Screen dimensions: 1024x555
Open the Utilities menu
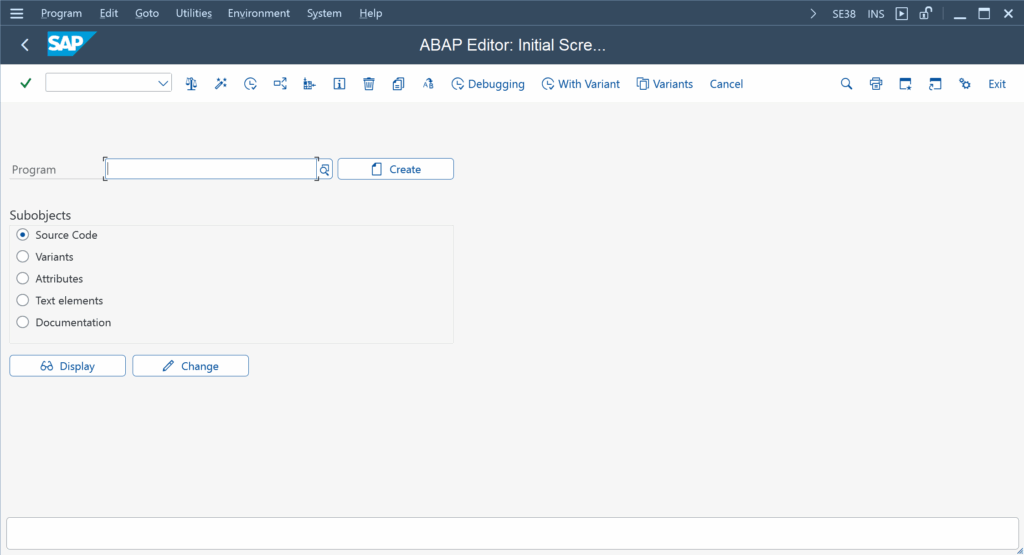[193, 13]
